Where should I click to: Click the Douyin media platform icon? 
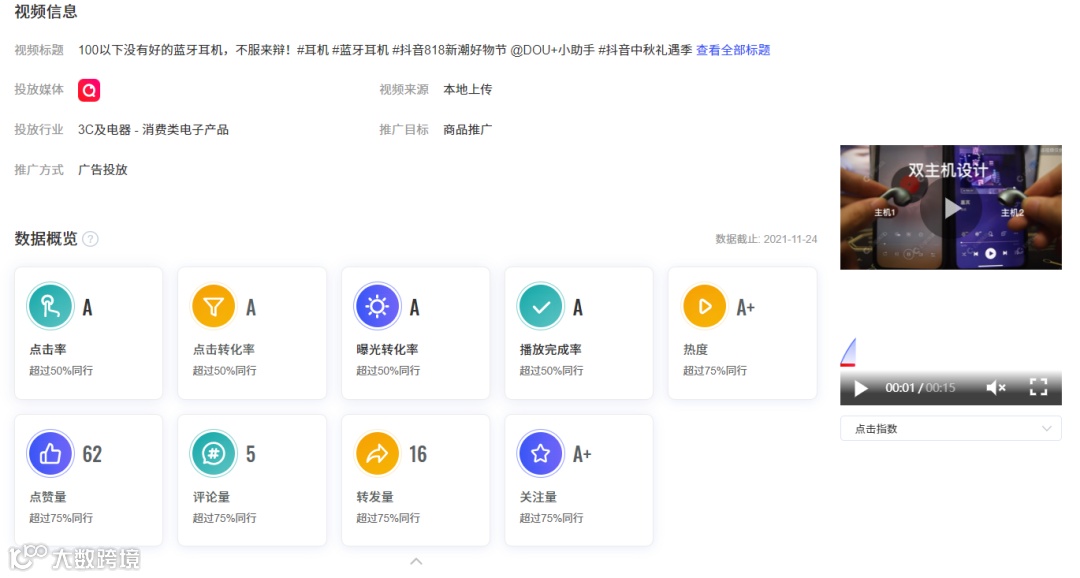[88, 89]
